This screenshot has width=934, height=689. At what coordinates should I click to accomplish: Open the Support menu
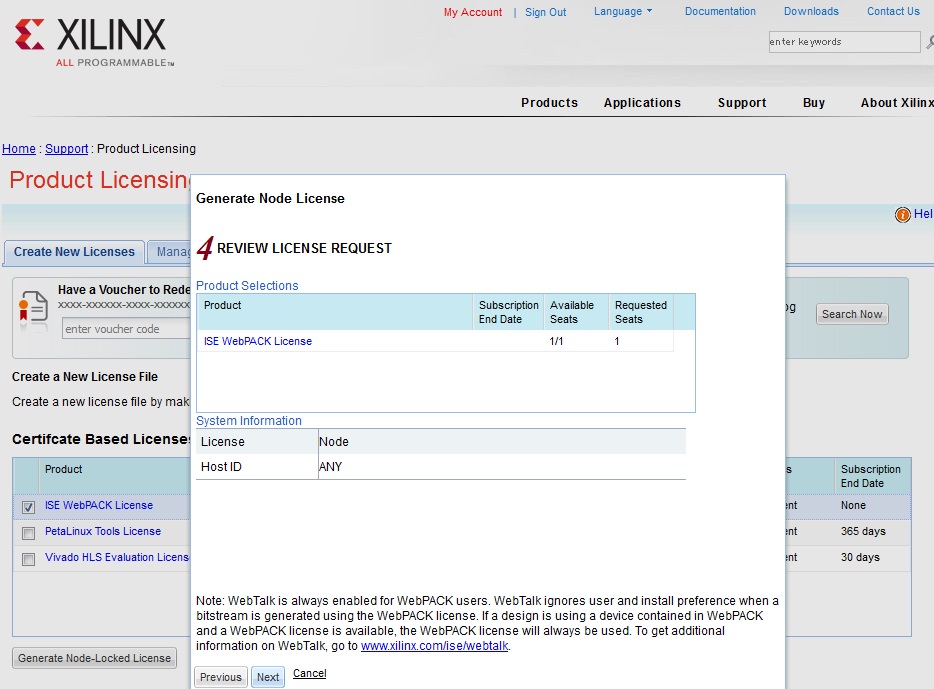click(x=742, y=102)
